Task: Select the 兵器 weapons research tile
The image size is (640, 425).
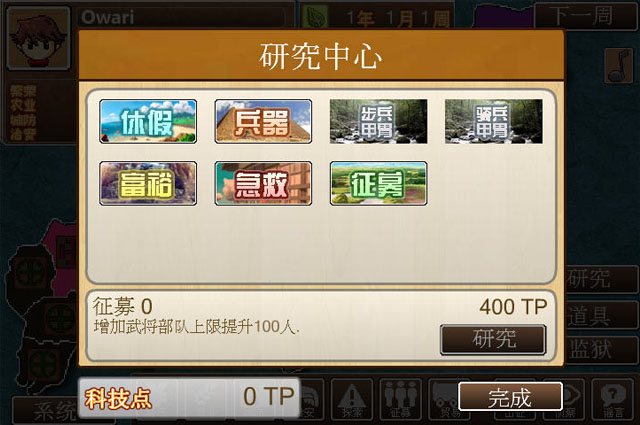Action: tap(263, 121)
